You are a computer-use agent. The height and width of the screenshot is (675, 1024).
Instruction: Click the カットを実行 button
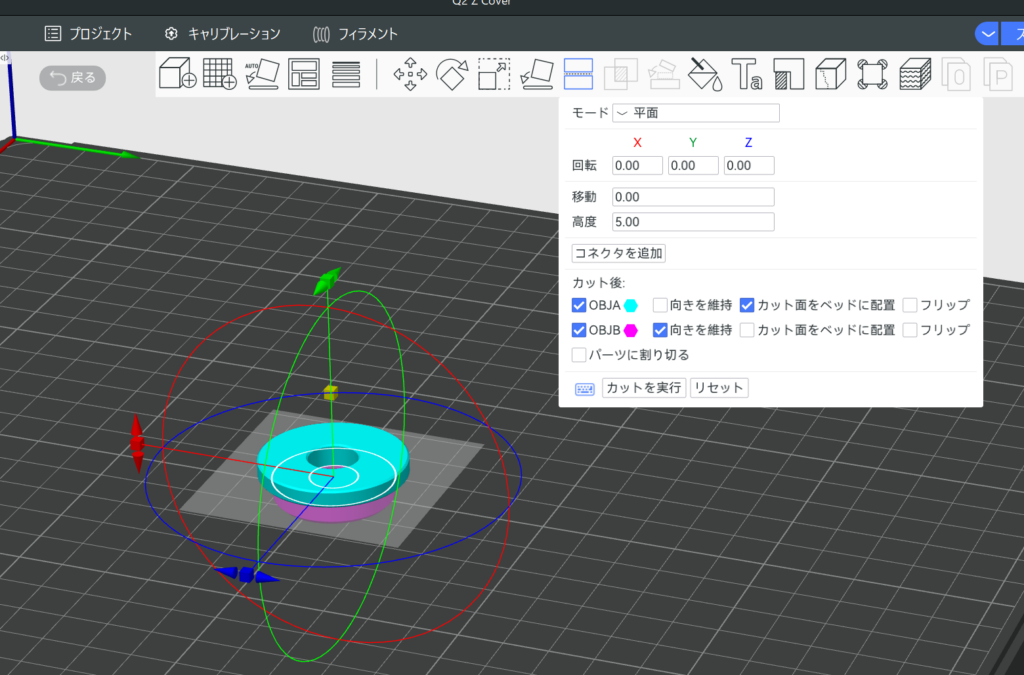[x=644, y=388]
